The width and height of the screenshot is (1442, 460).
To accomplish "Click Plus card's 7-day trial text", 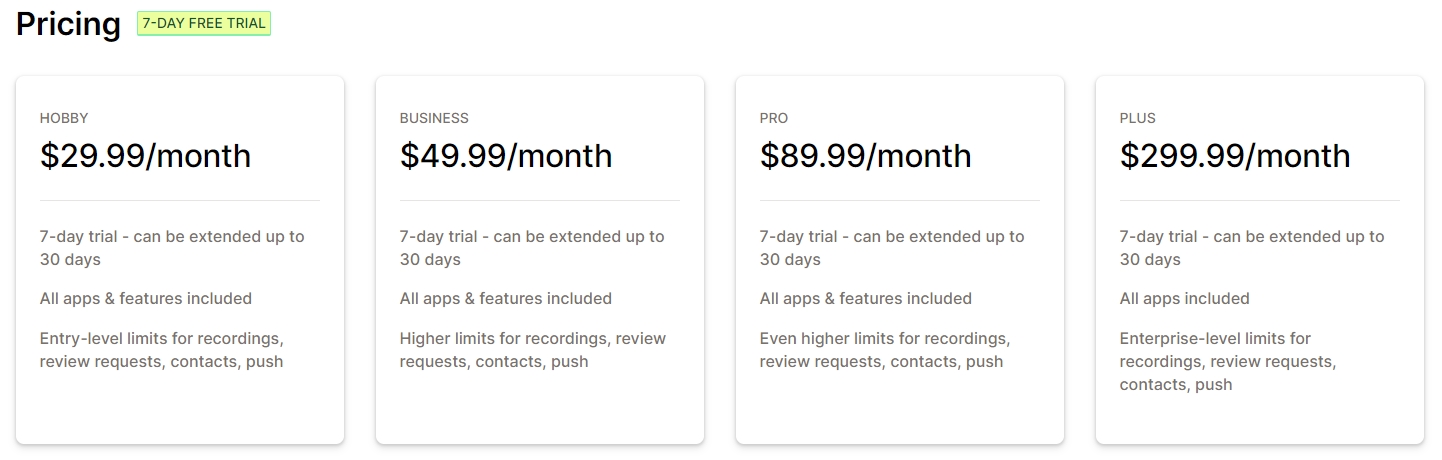I will (1252, 248).
